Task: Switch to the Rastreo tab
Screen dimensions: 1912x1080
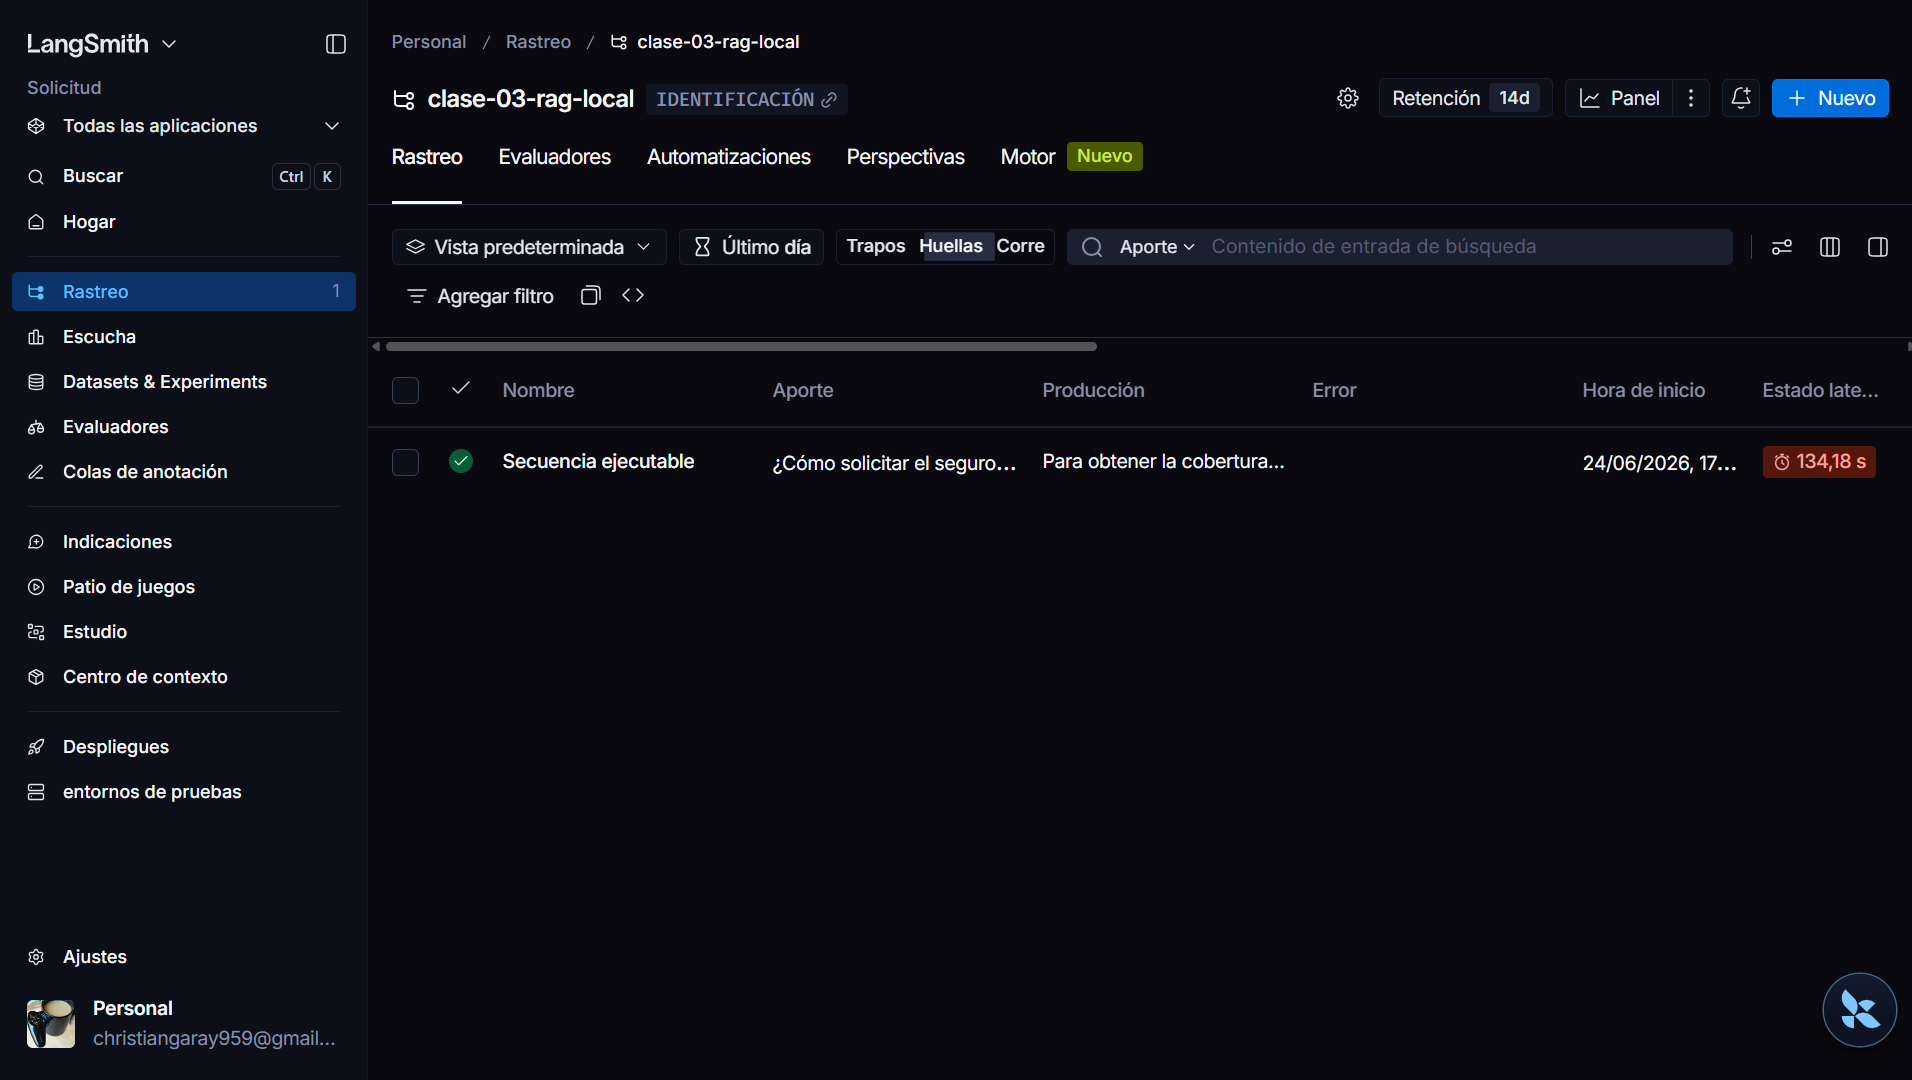Action: (427, 157)
